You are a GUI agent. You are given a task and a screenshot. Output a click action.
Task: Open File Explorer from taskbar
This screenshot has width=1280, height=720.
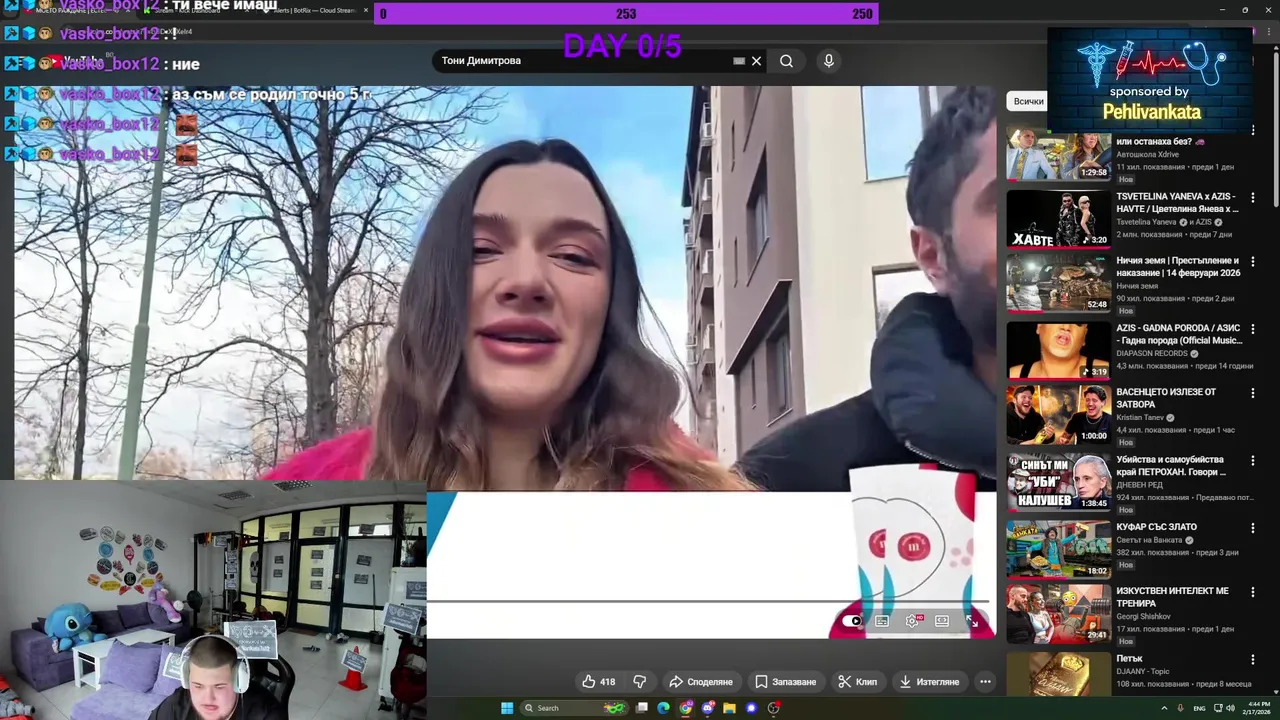tap(730, 708)
